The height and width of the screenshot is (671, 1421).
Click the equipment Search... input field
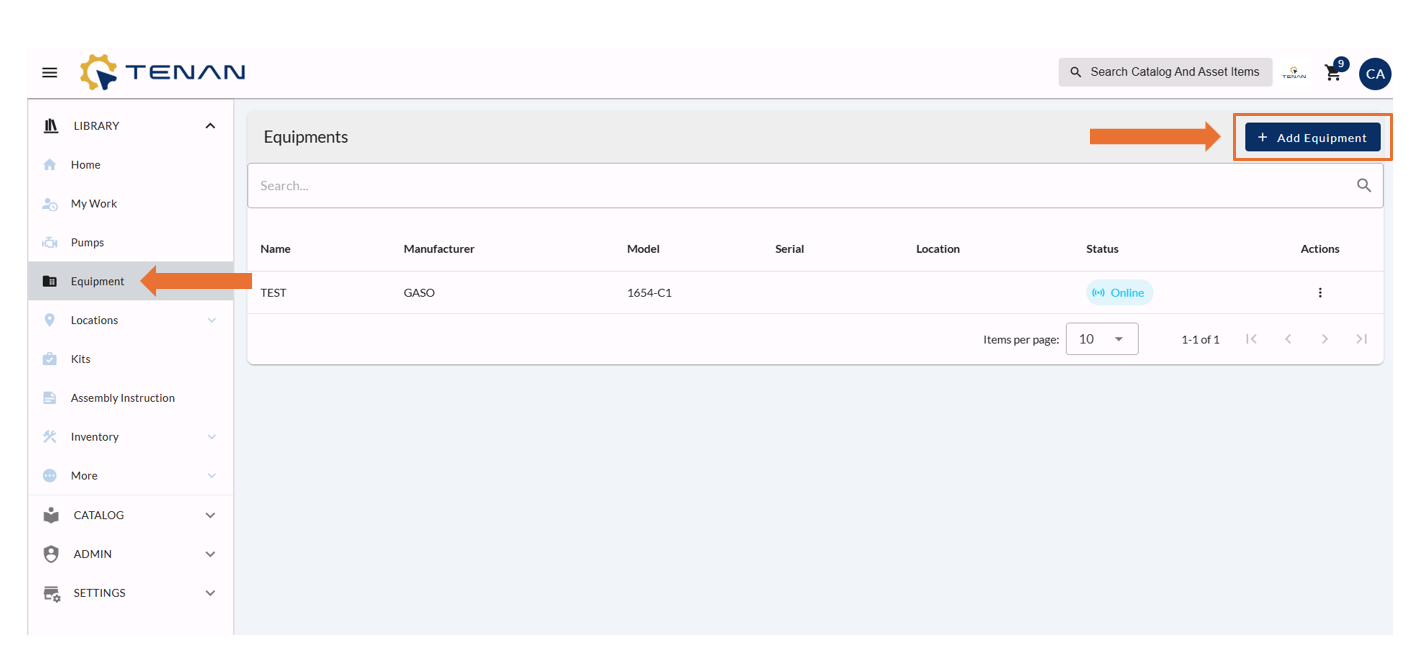tap(815, 186)
